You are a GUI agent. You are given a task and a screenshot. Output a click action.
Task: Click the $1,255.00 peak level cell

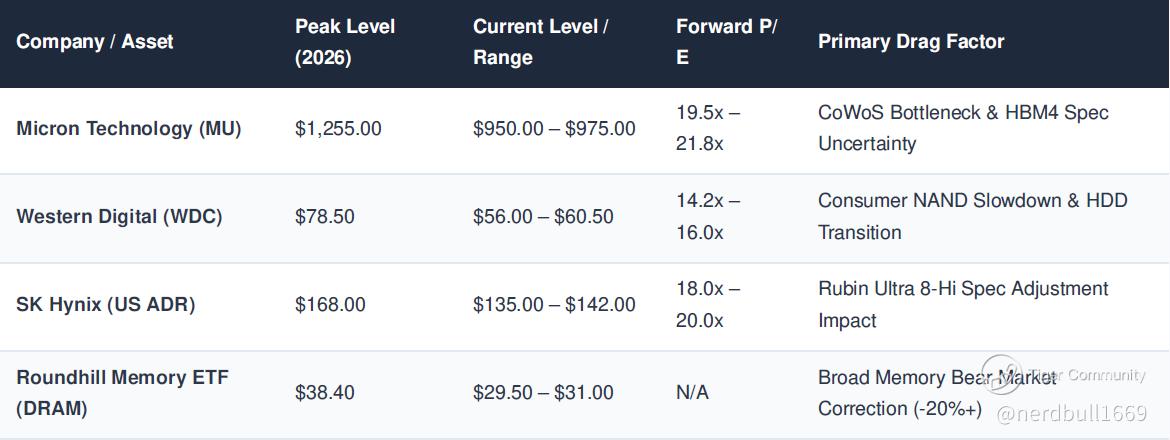pyautogui.click(x=338, y=129)
